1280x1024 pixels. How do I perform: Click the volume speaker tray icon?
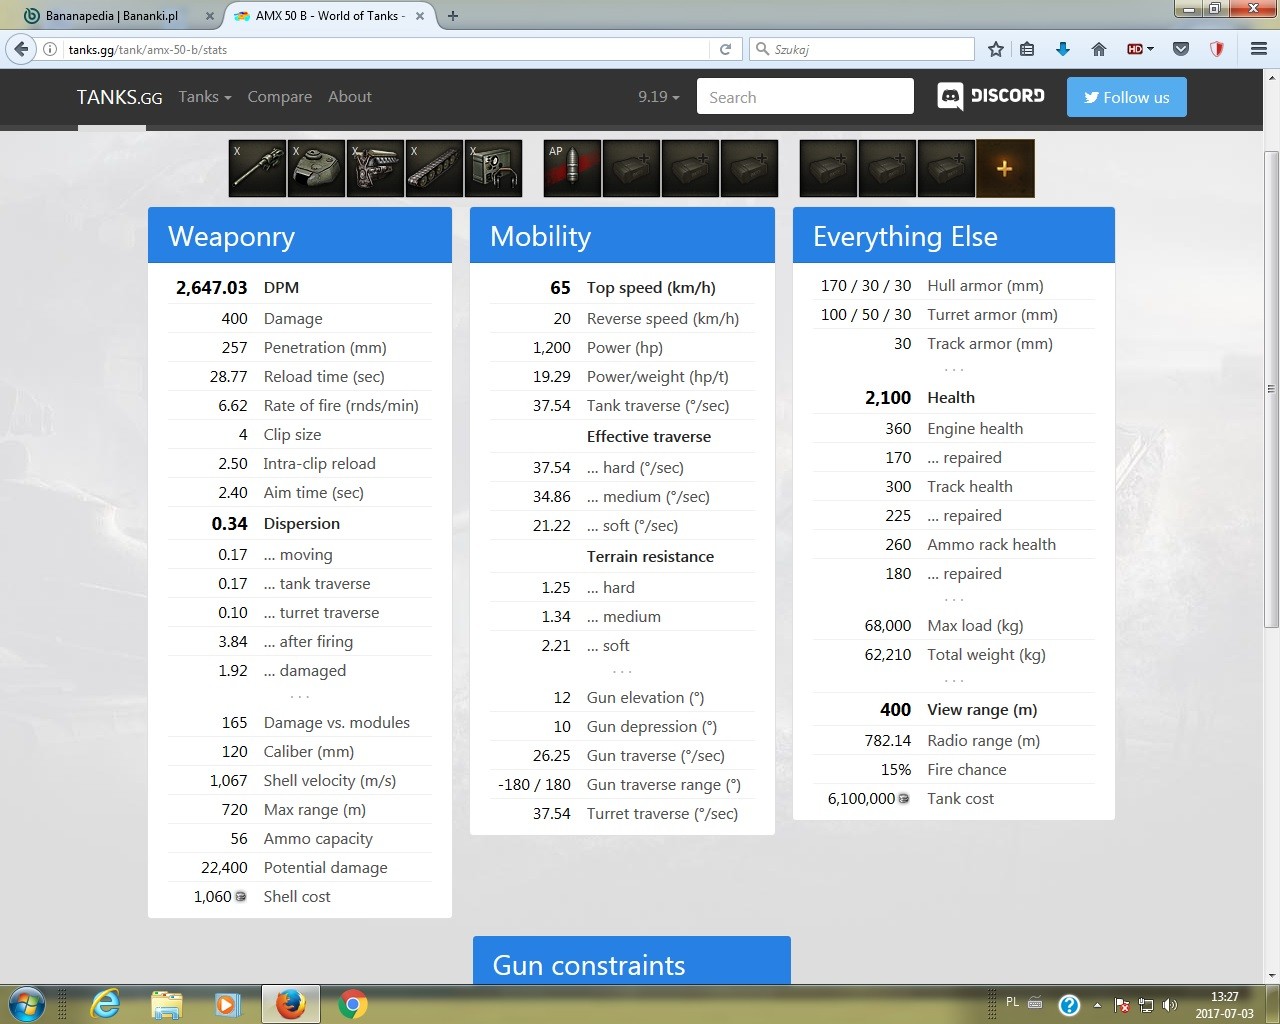click(1170, 1005)
